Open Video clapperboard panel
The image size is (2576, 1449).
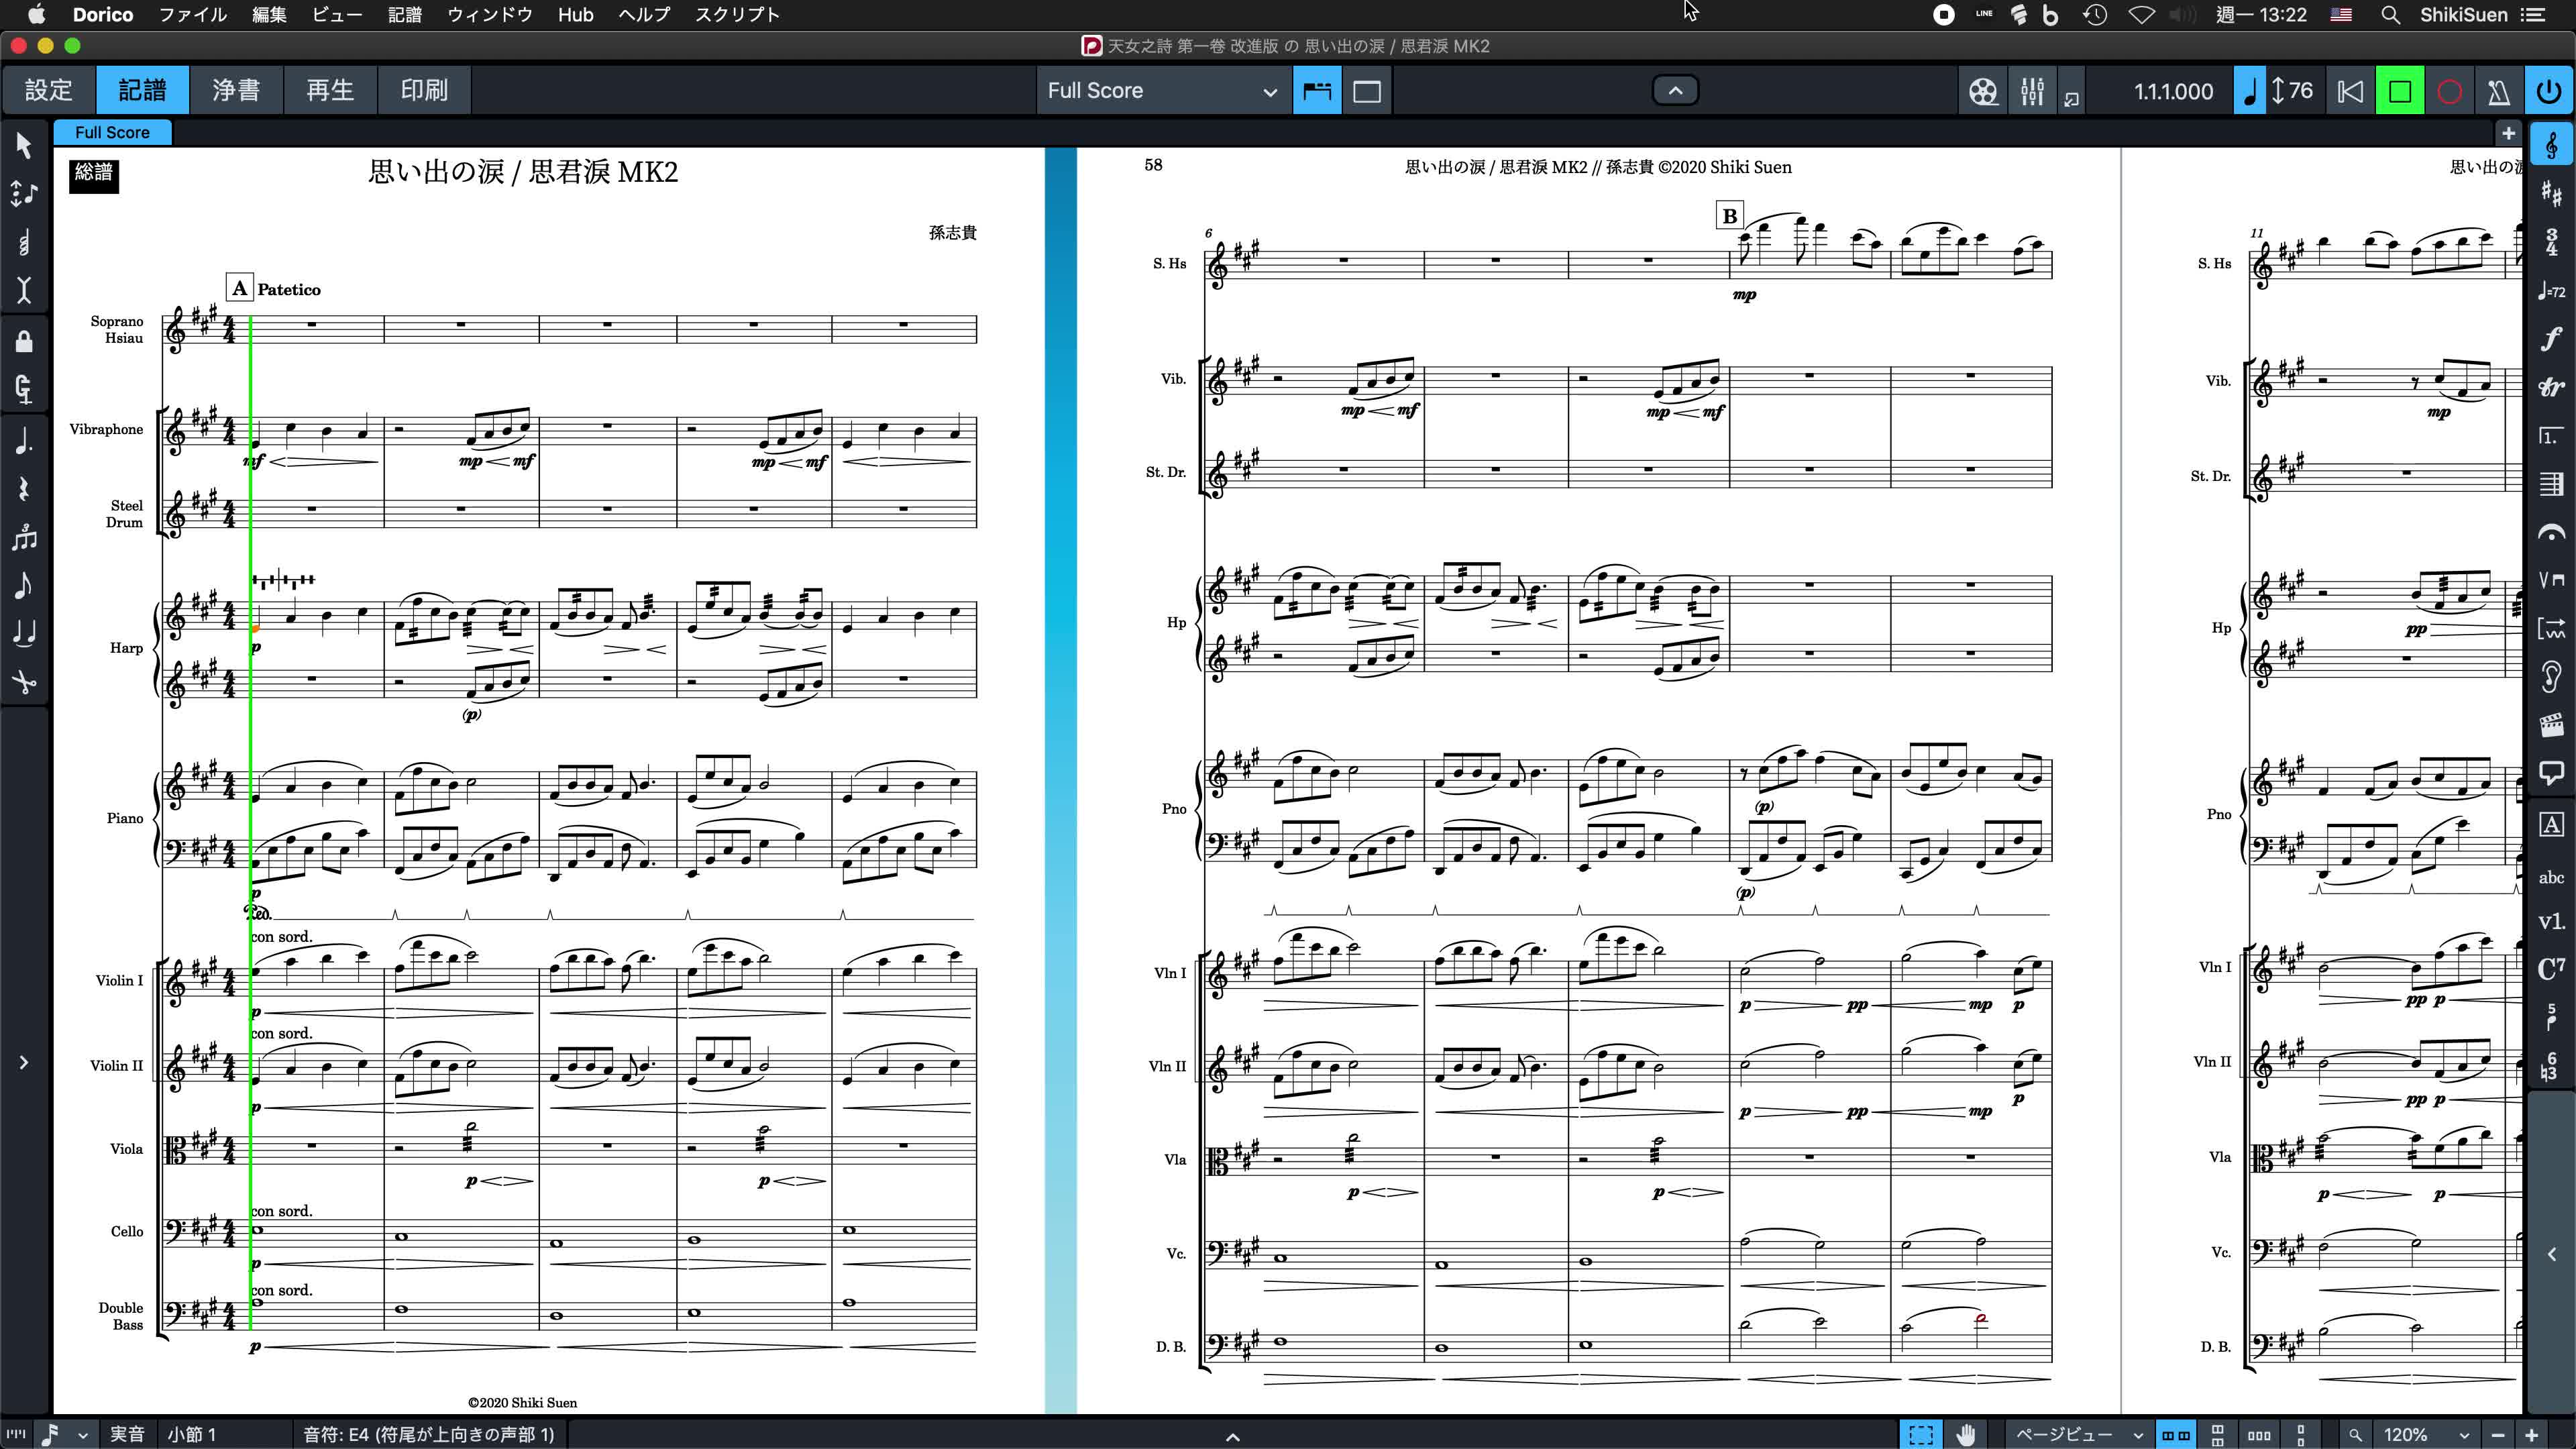[2552, 725]
